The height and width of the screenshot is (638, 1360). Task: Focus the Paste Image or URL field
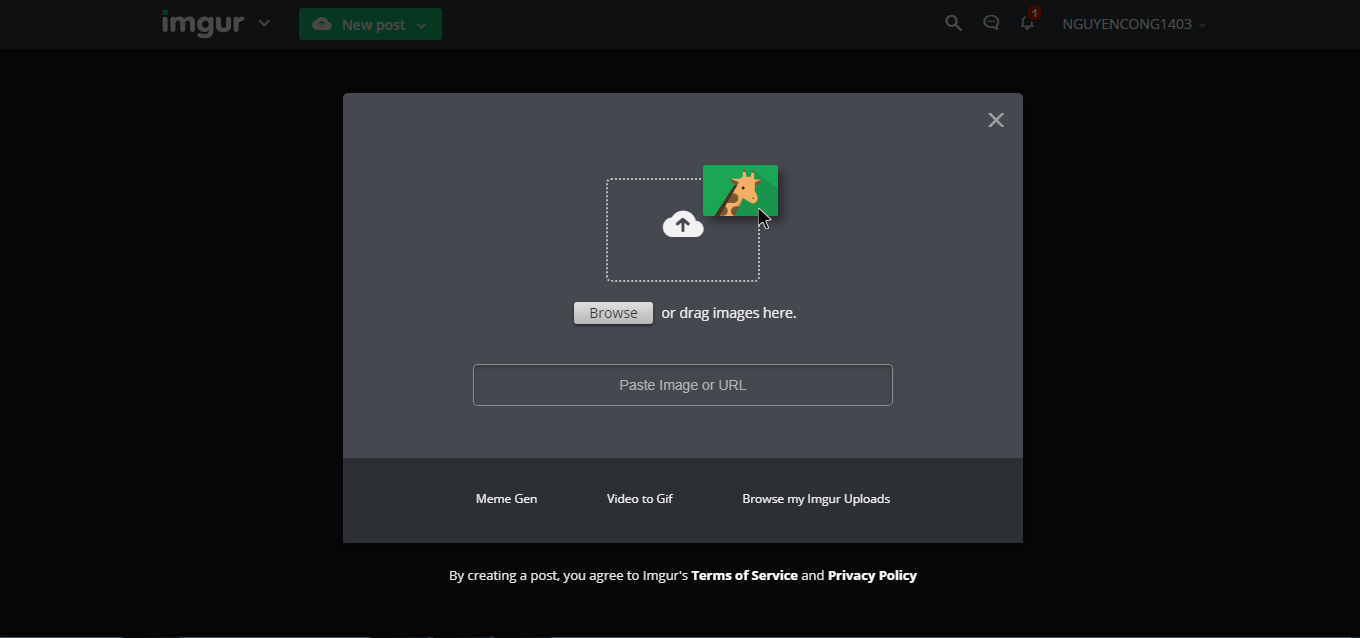(683, 385)
